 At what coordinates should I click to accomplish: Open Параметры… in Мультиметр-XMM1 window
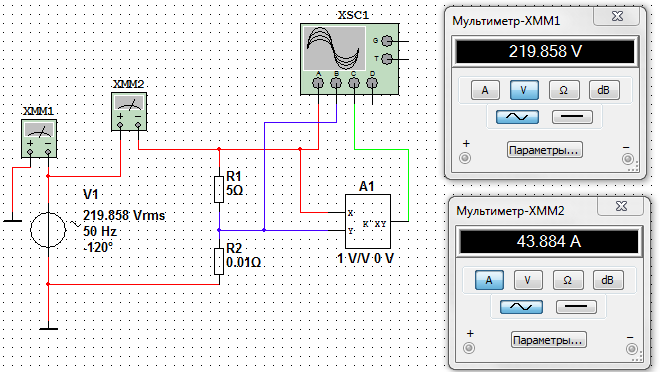point(545,150)
